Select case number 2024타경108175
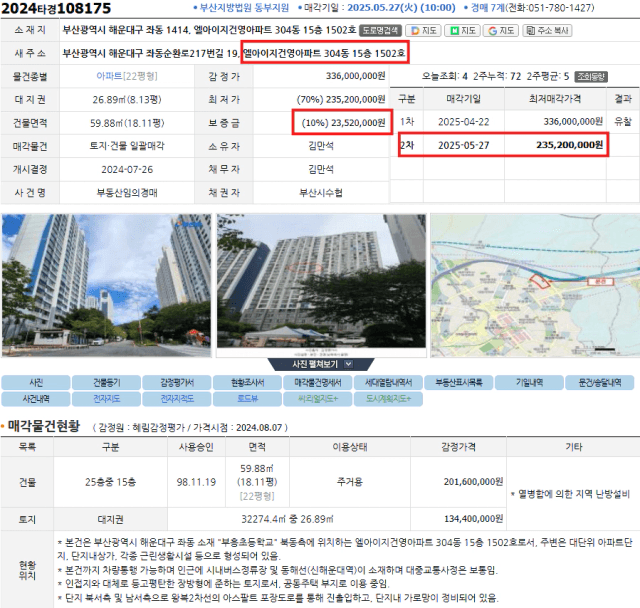640x608 pixels. coord(56,8)
